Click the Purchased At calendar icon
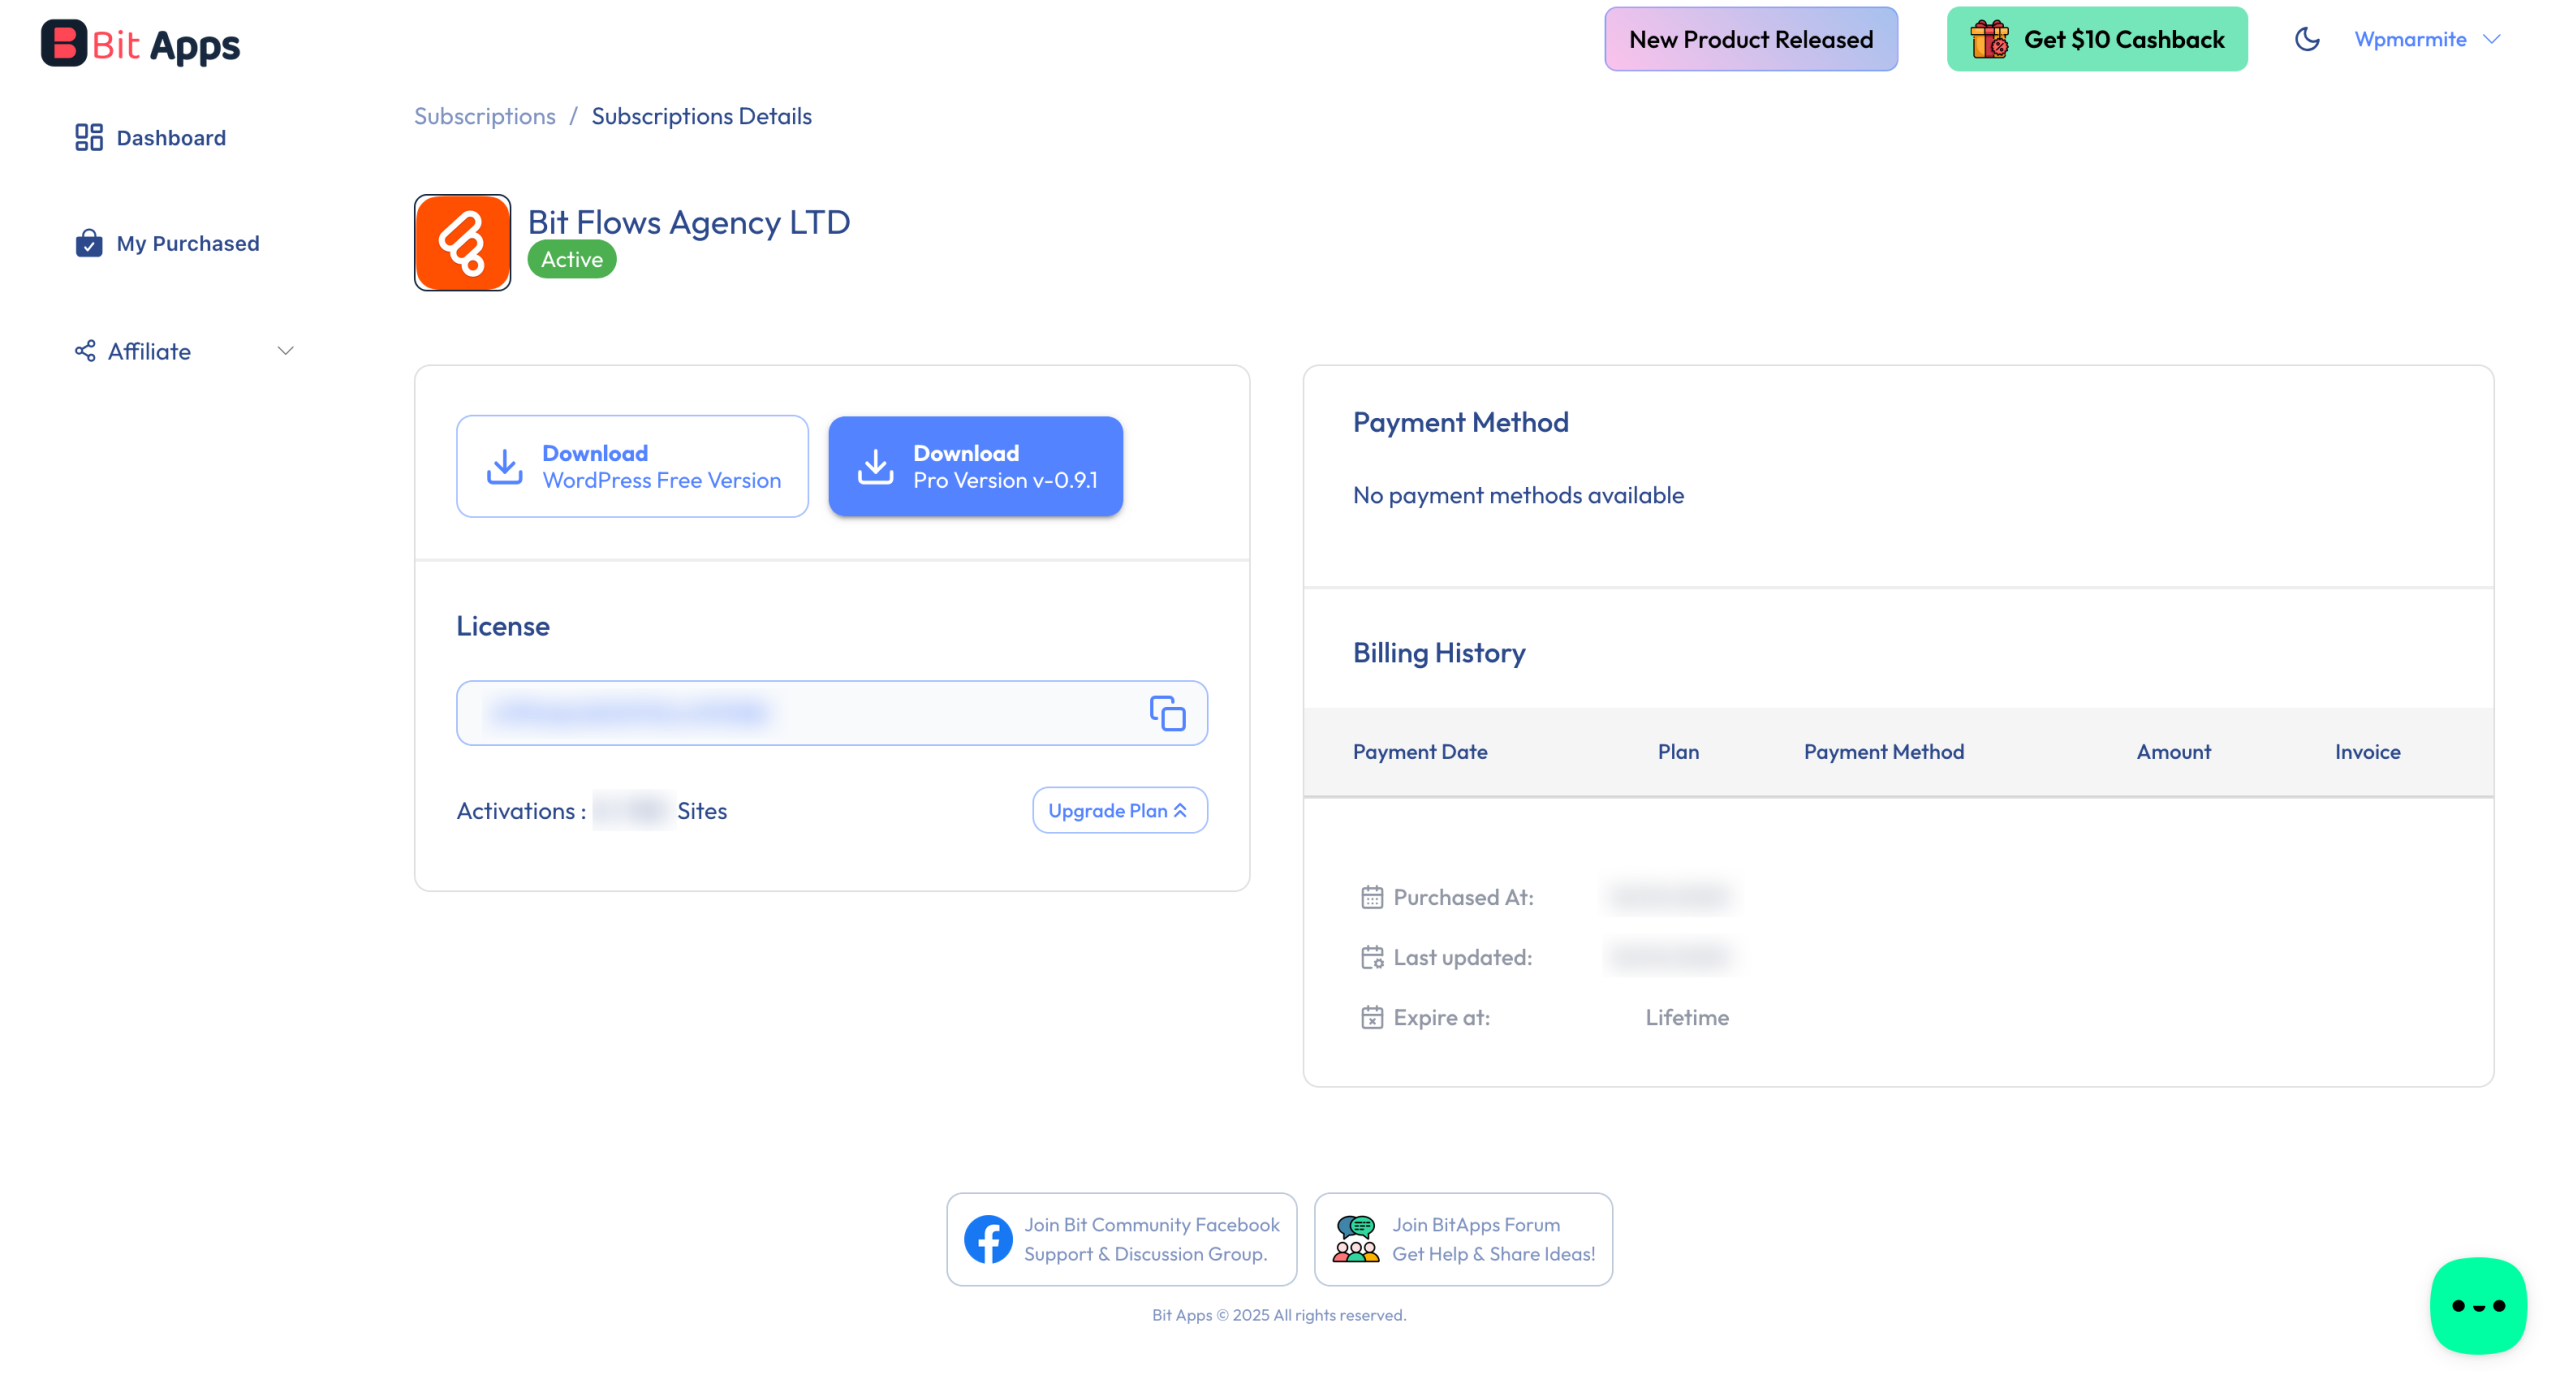2560x1388 pixels. tap(1372, 897)
